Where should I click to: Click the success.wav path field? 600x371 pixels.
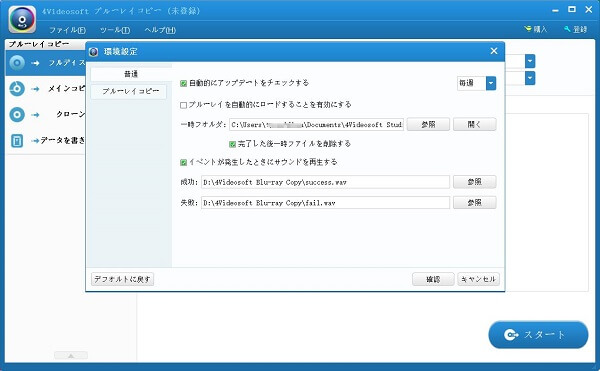pyautogui.click(x=325, y=182)
